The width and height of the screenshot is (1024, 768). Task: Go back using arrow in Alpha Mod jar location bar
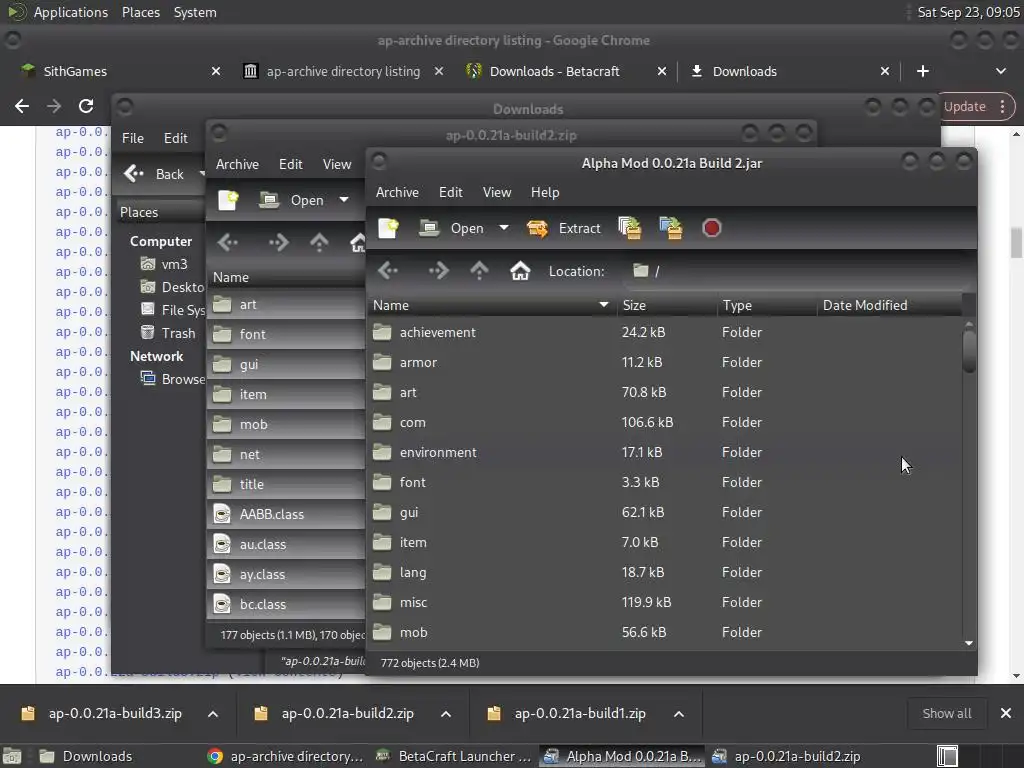(x=388, y=270)
